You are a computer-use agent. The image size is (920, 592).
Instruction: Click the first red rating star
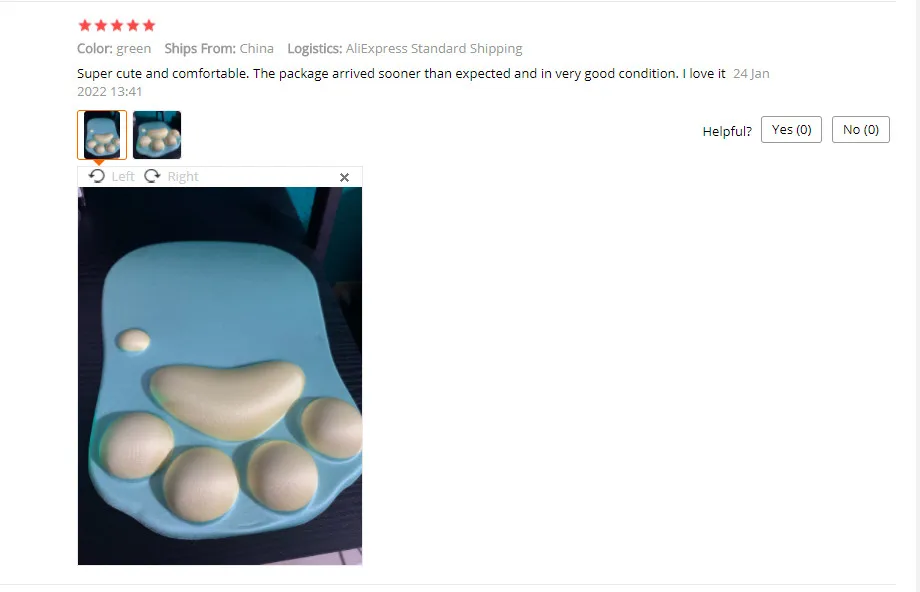pyautogui.click(x=85, y=25)
